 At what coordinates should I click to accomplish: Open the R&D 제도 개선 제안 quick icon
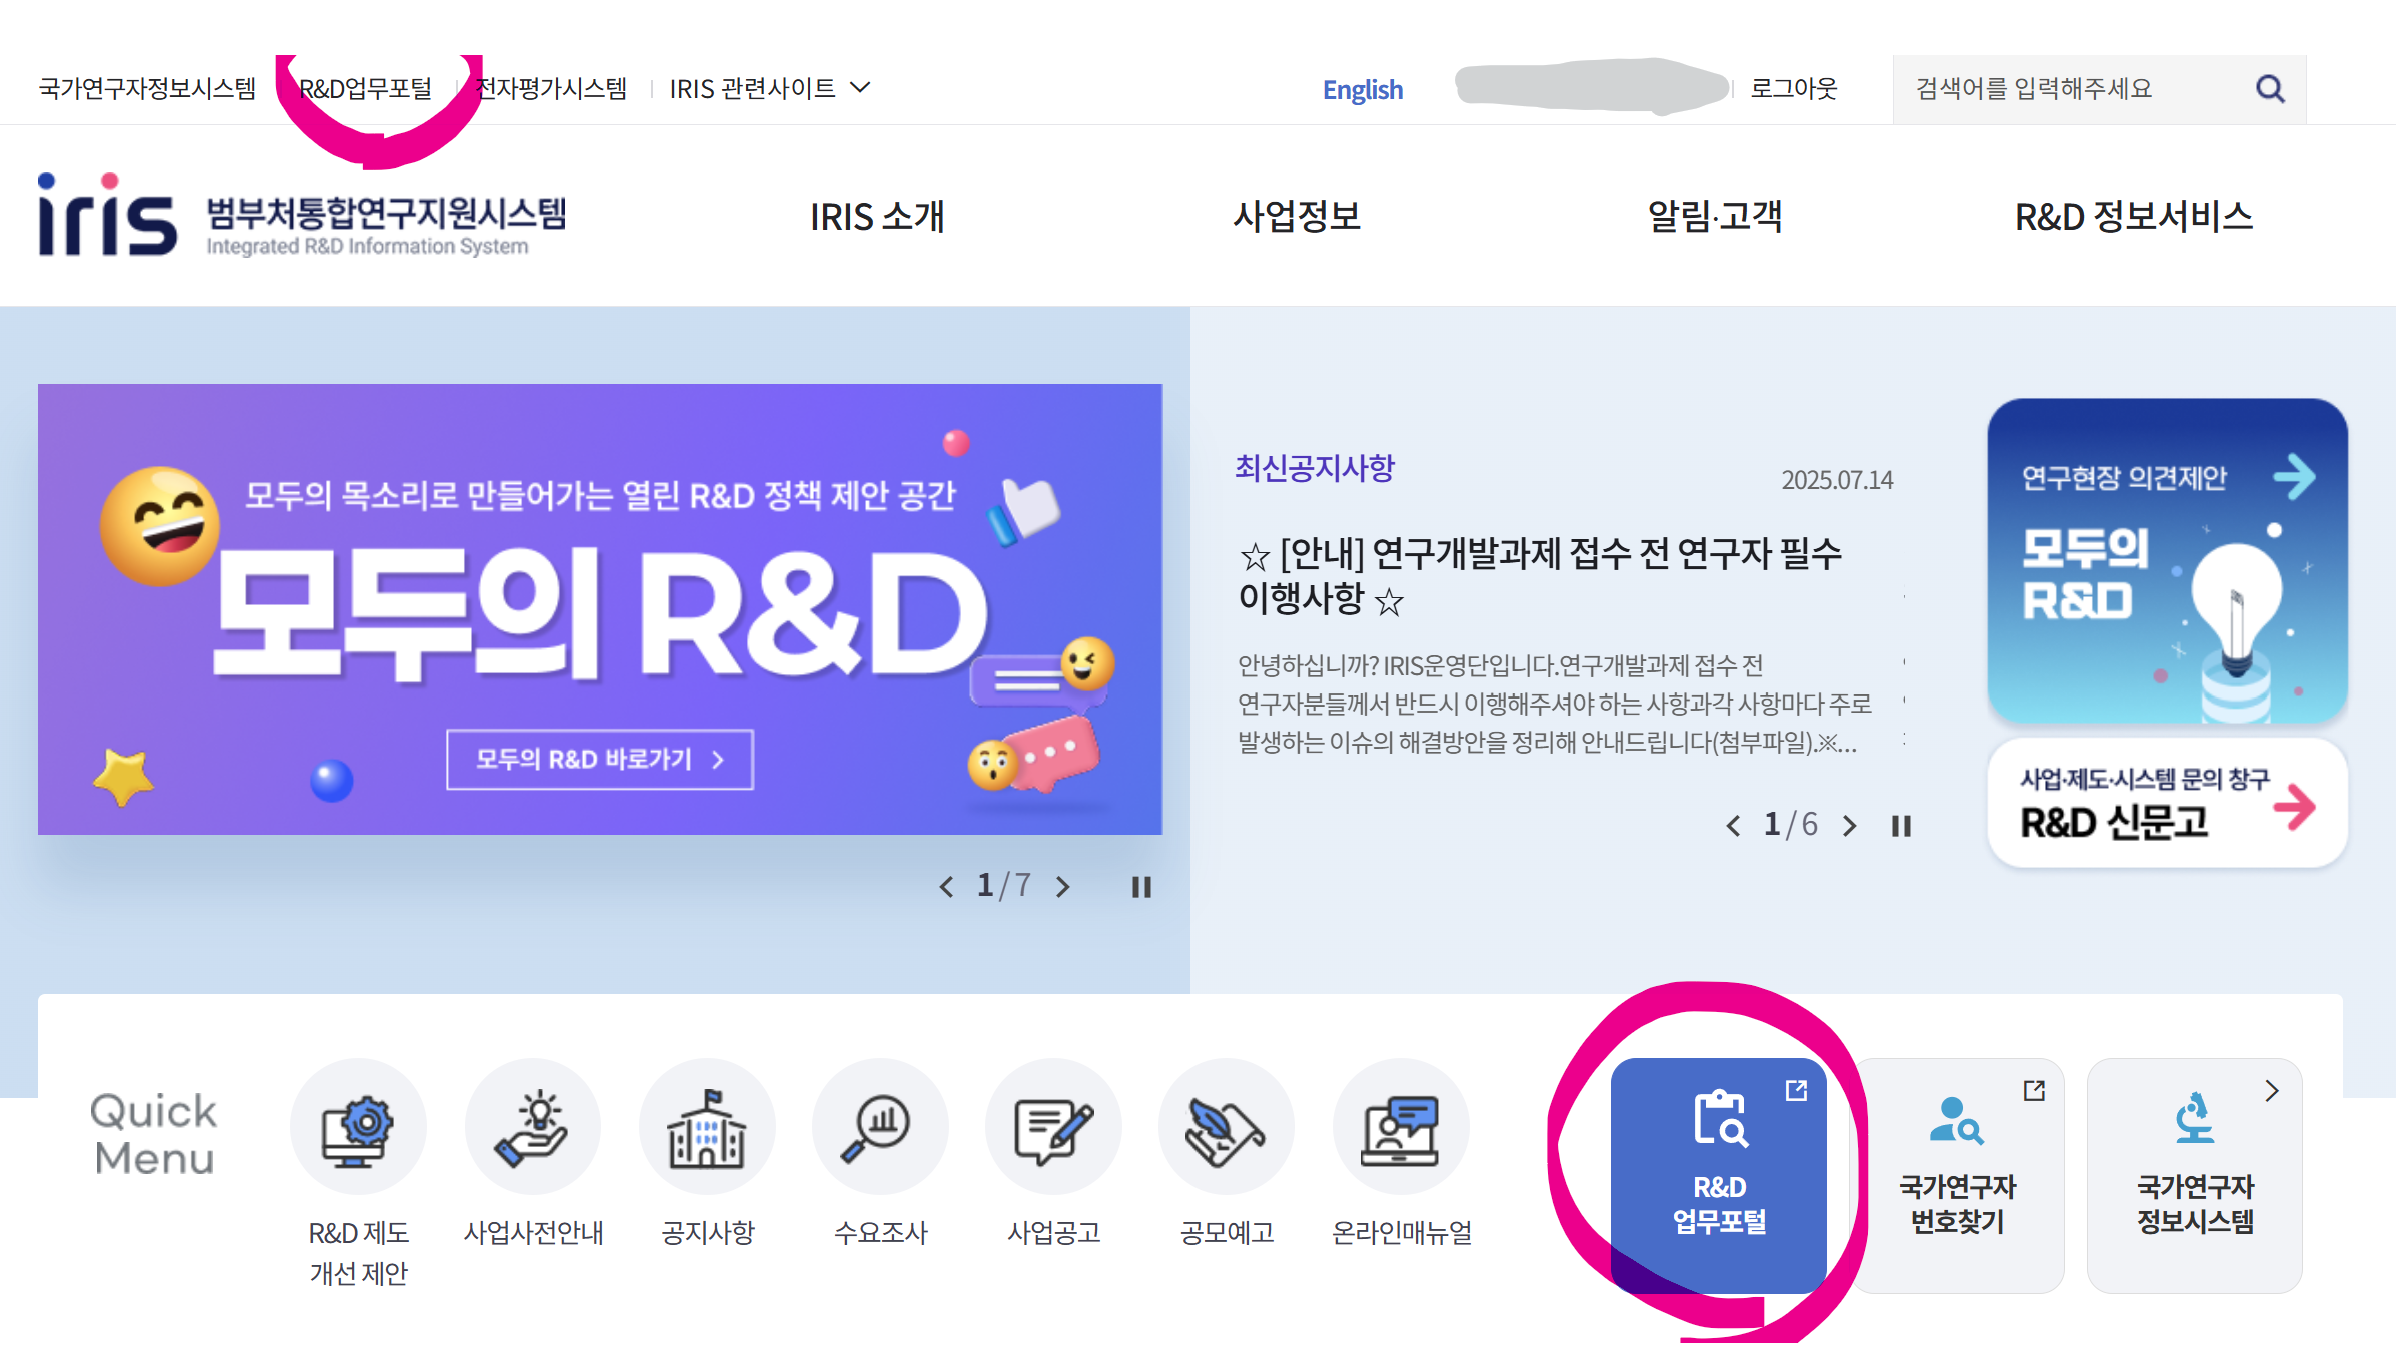coord(358,1127)
